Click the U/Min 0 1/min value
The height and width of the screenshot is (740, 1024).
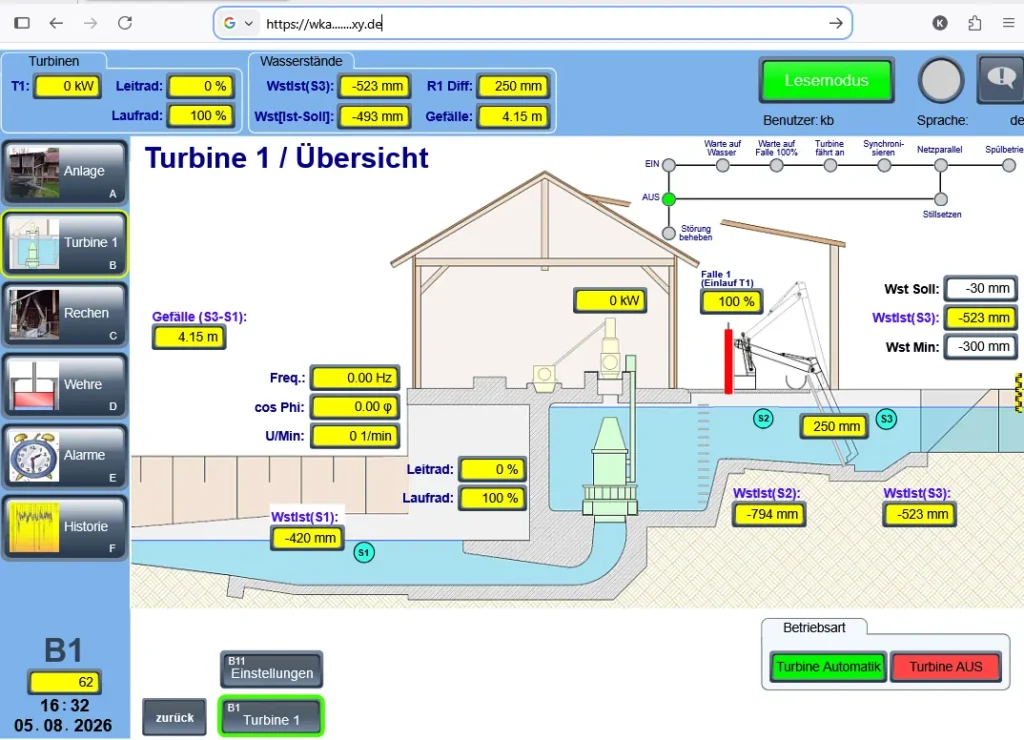click(355, 436)
